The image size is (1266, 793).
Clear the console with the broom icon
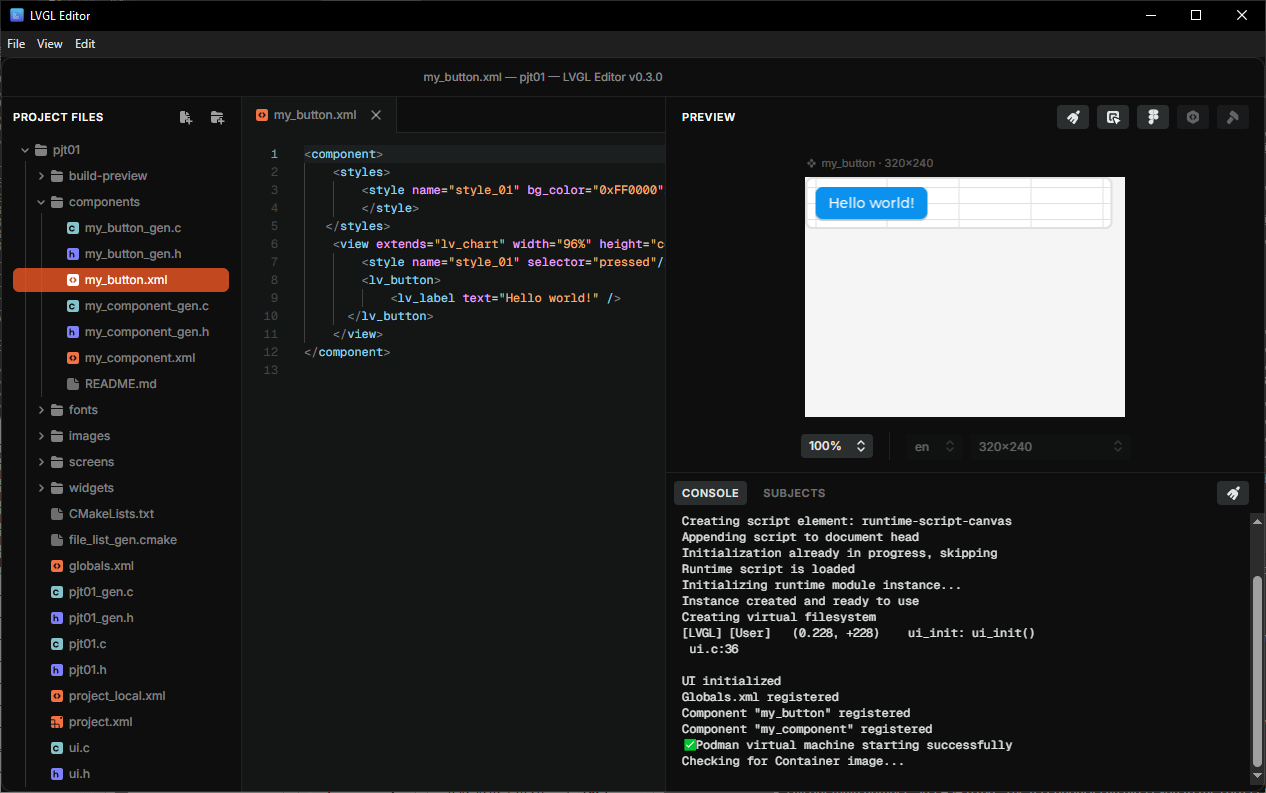[x=1233, y=493]
